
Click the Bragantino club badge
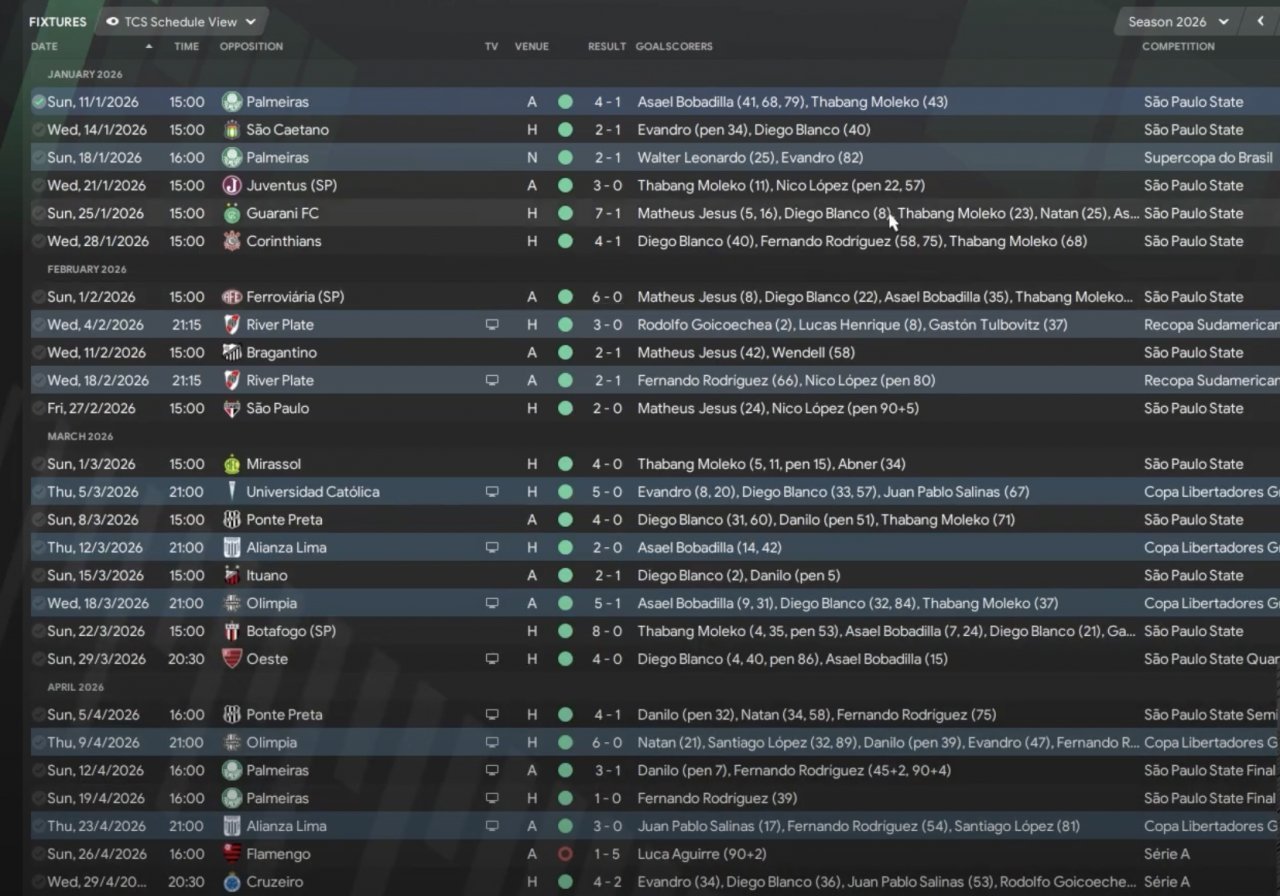[231, 353]
